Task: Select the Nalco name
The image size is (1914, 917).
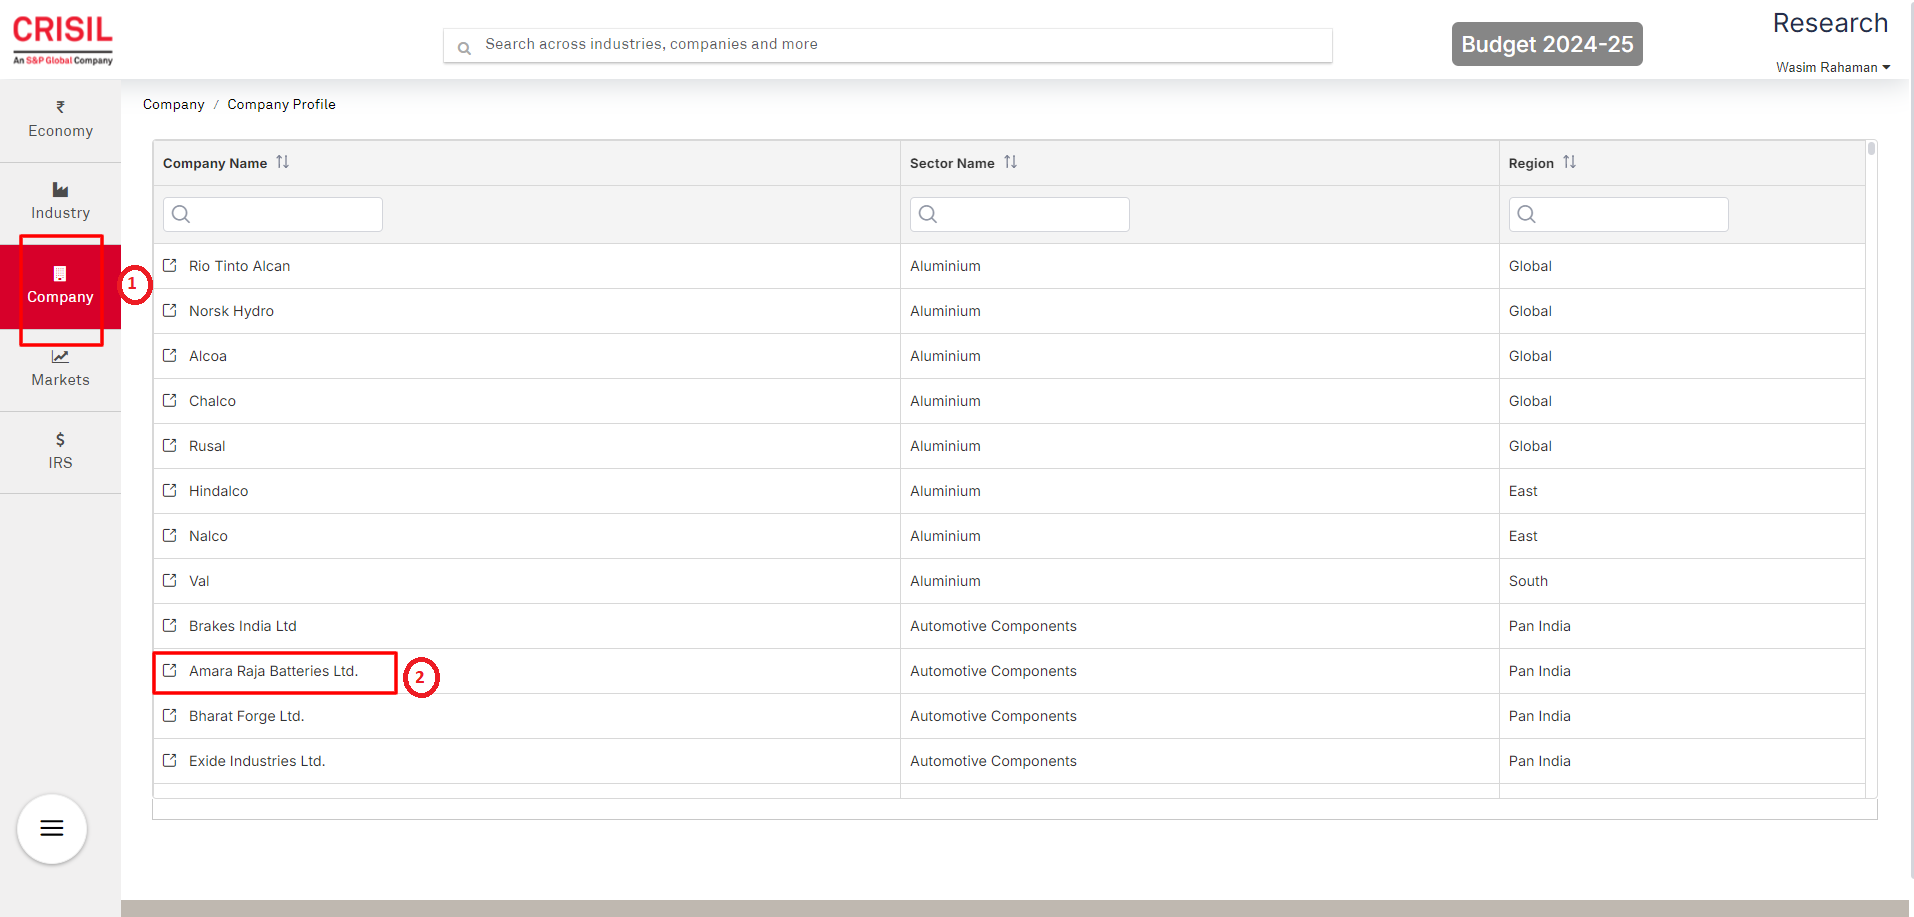Action: [208, 536]
